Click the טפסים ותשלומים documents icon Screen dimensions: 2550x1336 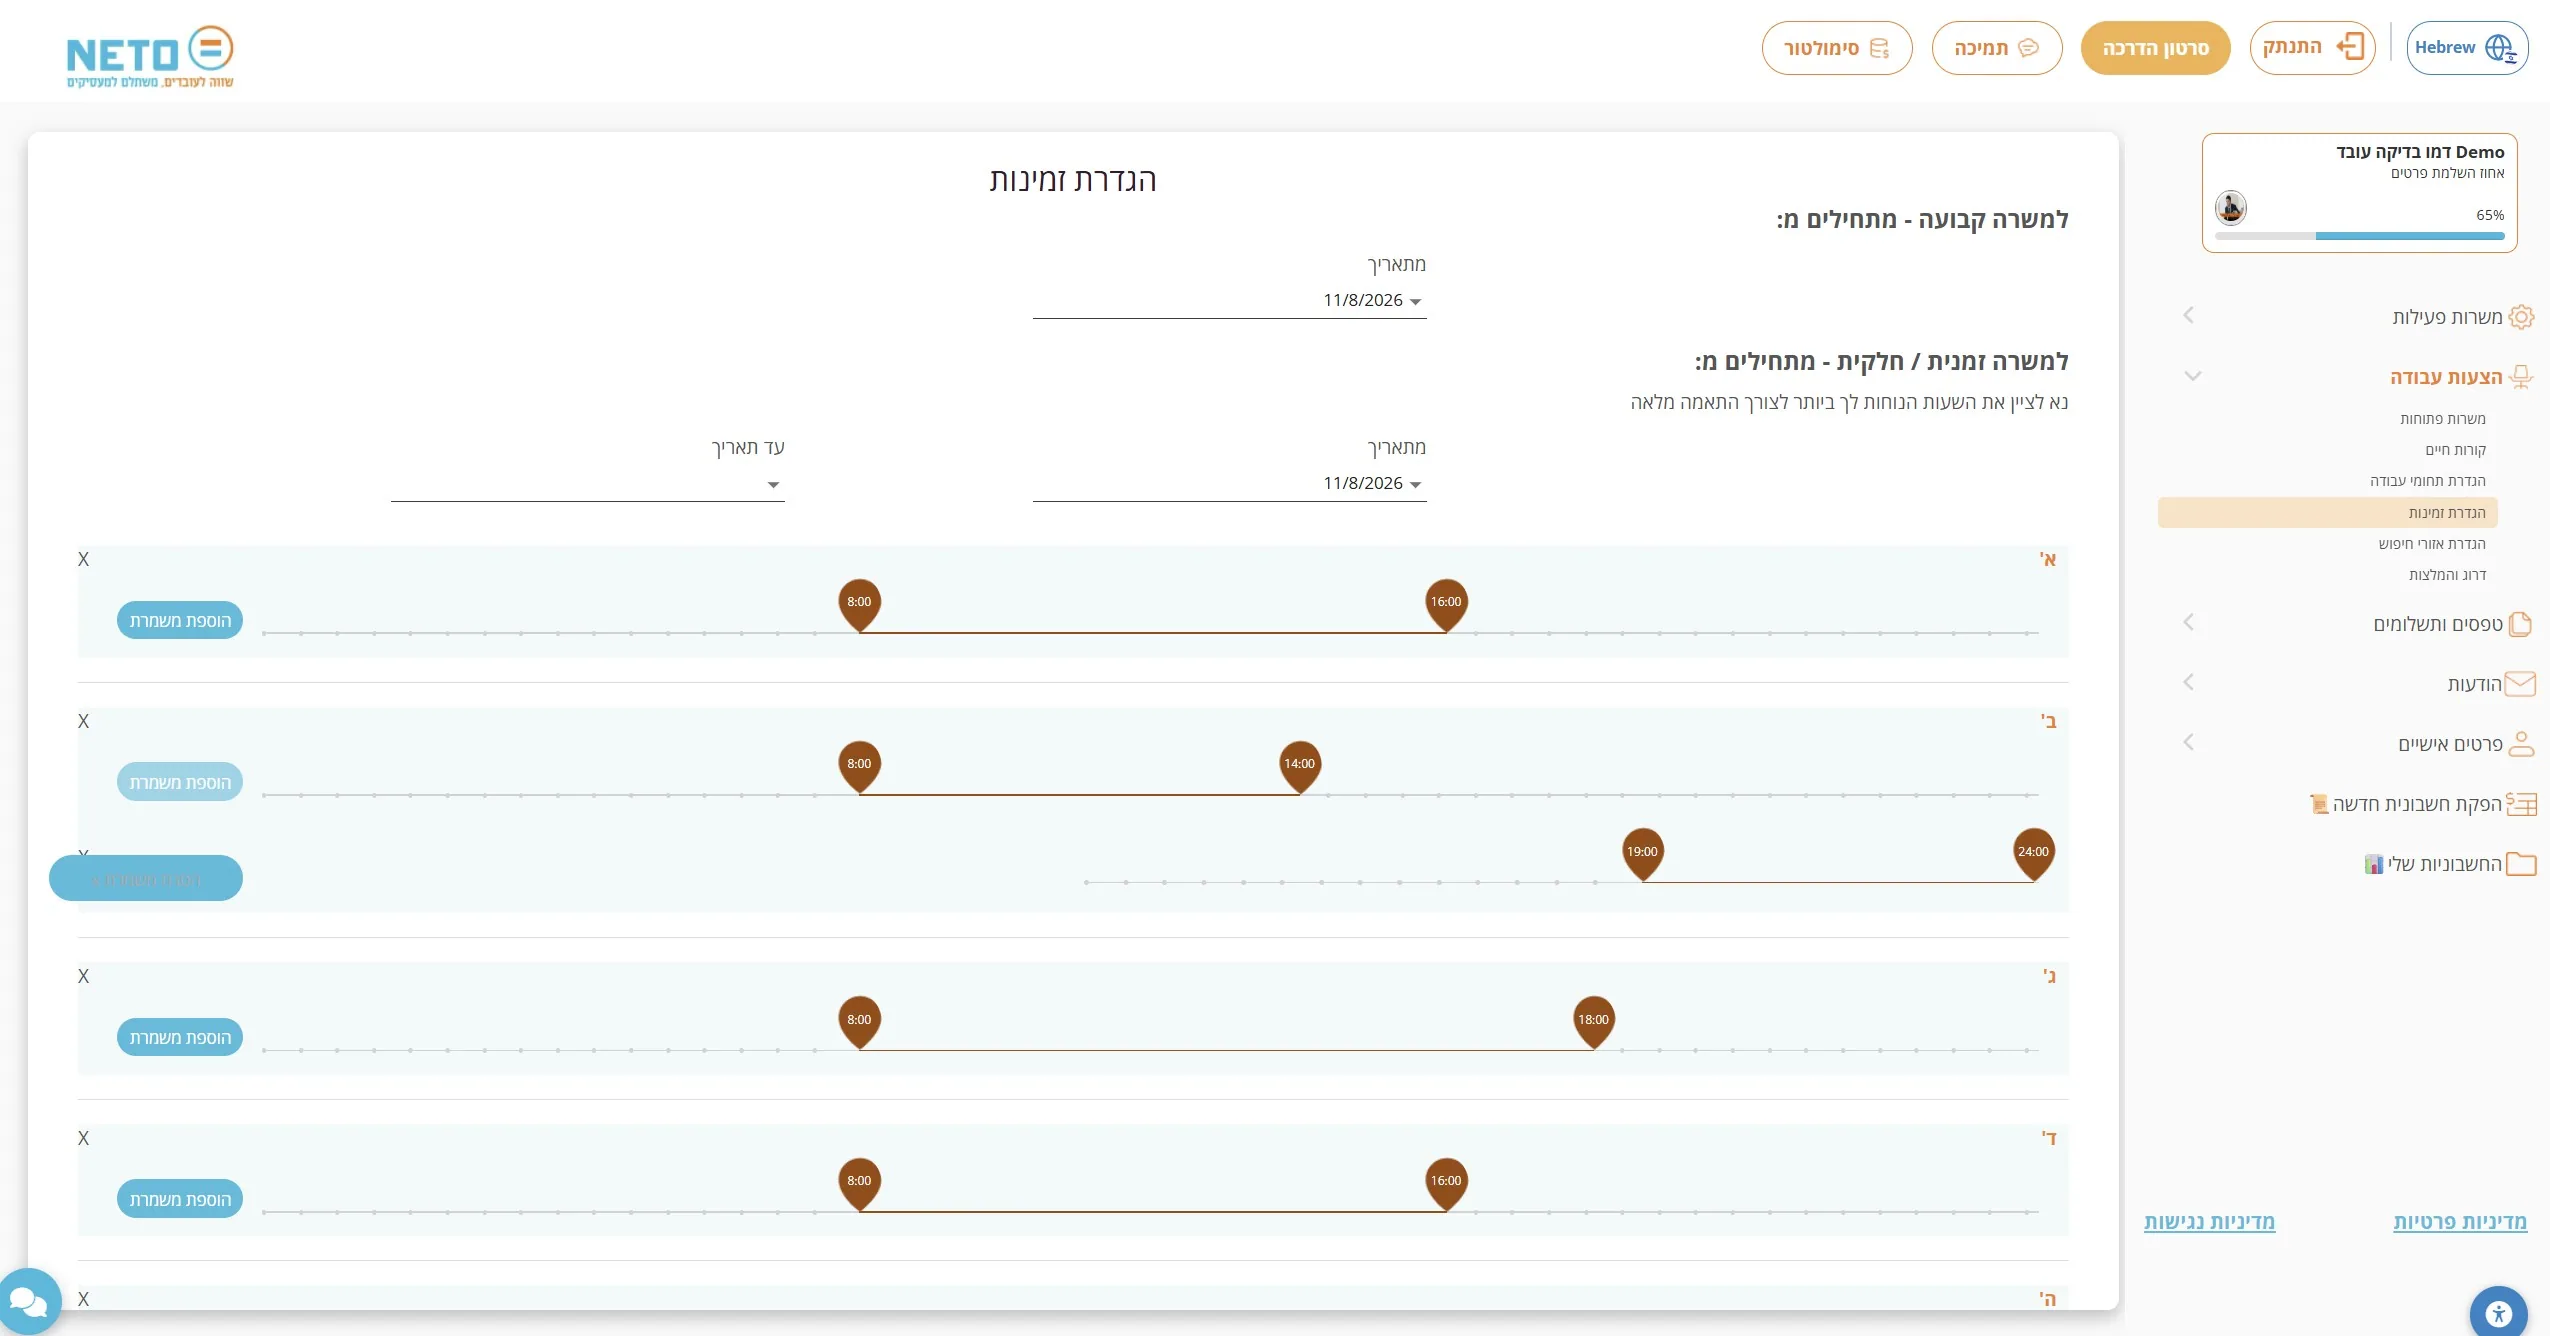pyautogui.click(x=2521, y=624)
